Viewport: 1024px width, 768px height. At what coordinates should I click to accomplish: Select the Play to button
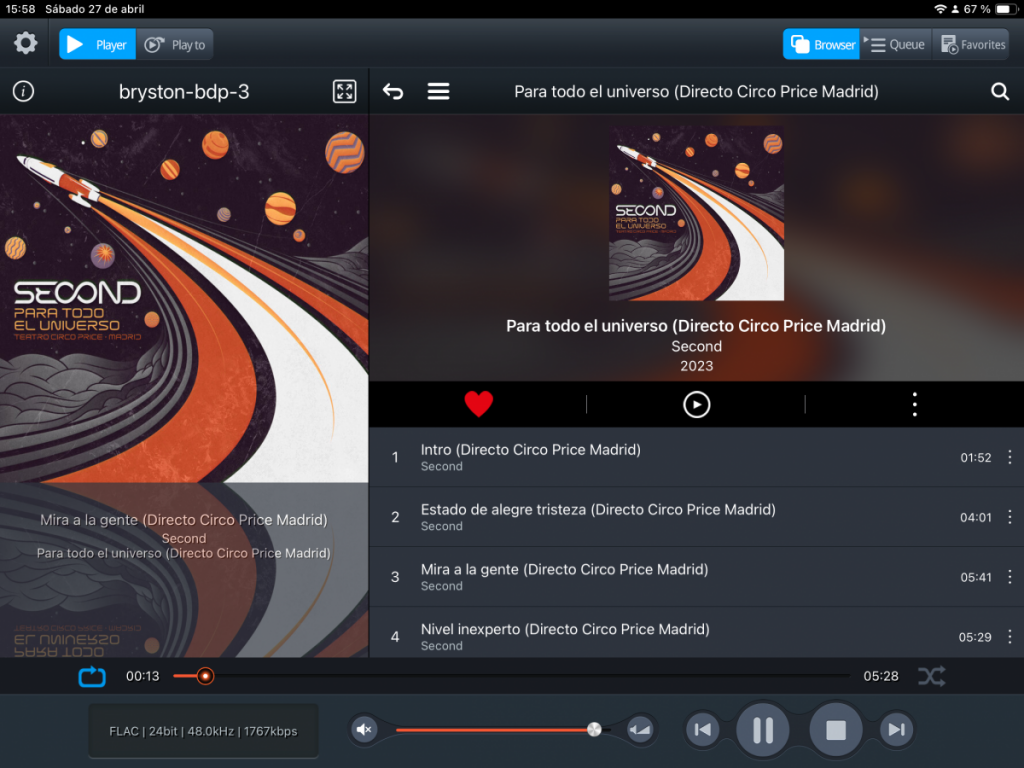[x=175, y=44]
